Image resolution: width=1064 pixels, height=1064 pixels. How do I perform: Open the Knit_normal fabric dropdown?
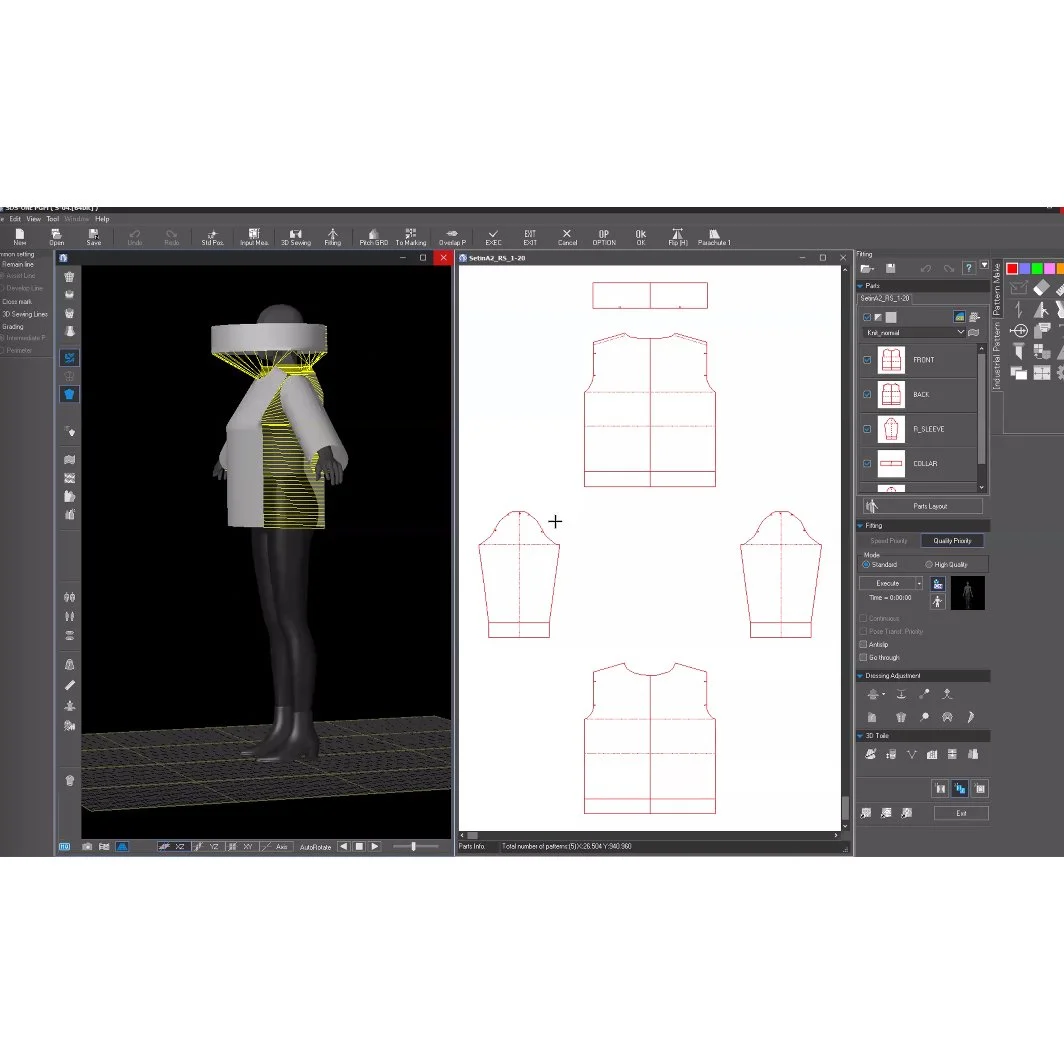(x=915, y=332)
